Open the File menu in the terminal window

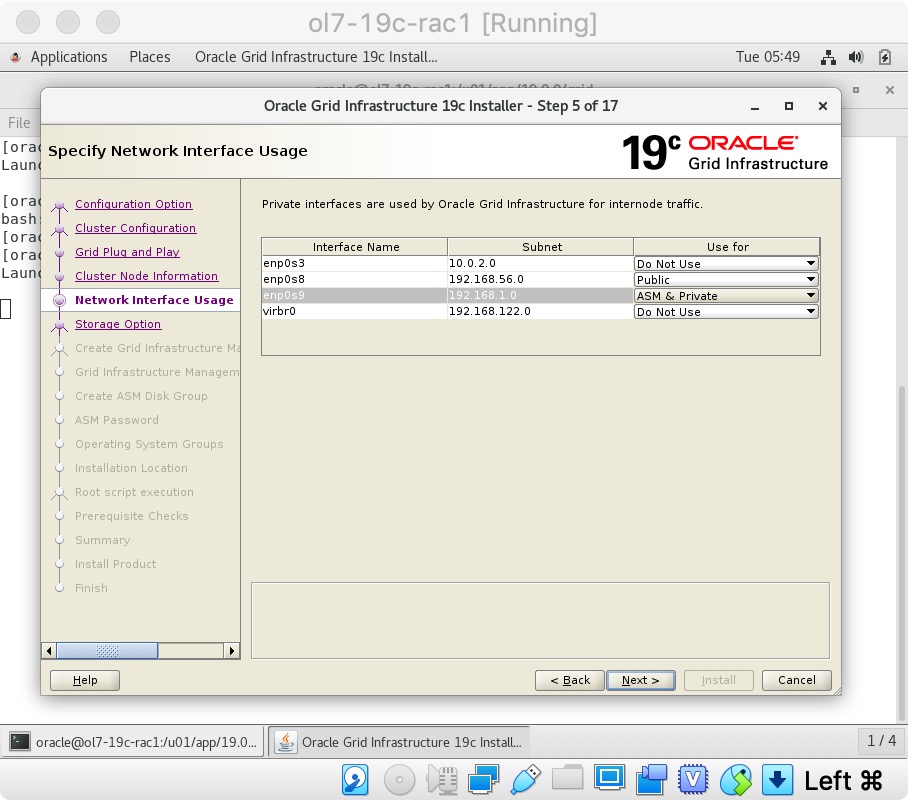(19, 123)
